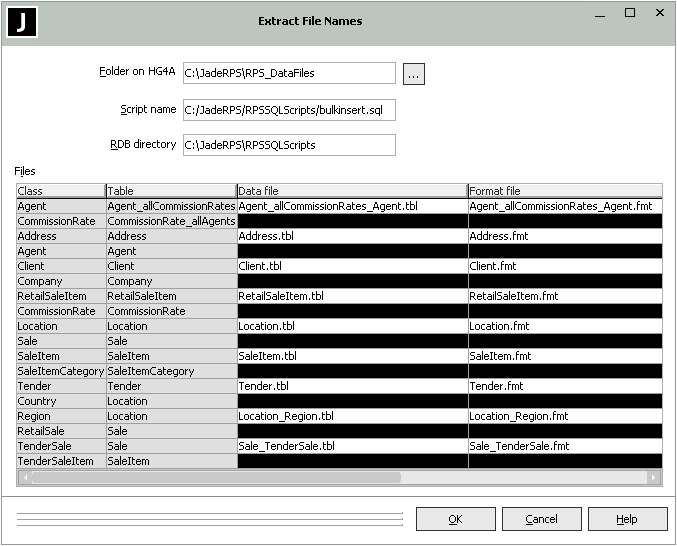The image size is (677, 546).
Task: Select the RDB directory text box
Action: [289, 145]
